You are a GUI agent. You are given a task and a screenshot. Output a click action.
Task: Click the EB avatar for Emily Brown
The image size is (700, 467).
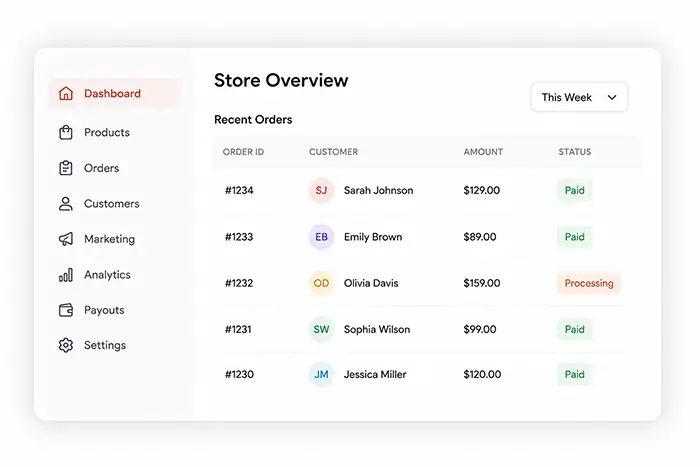(x=321, y=237)
